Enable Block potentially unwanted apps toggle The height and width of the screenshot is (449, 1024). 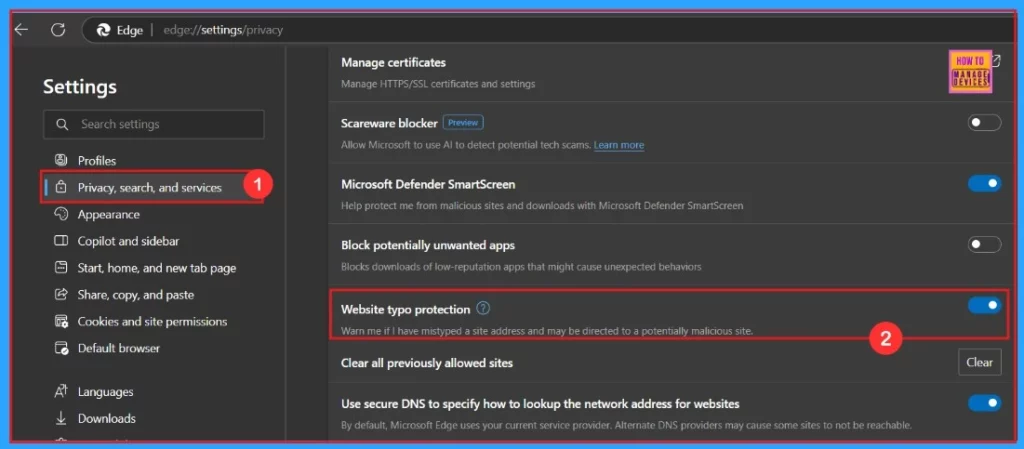coord(984,245)
